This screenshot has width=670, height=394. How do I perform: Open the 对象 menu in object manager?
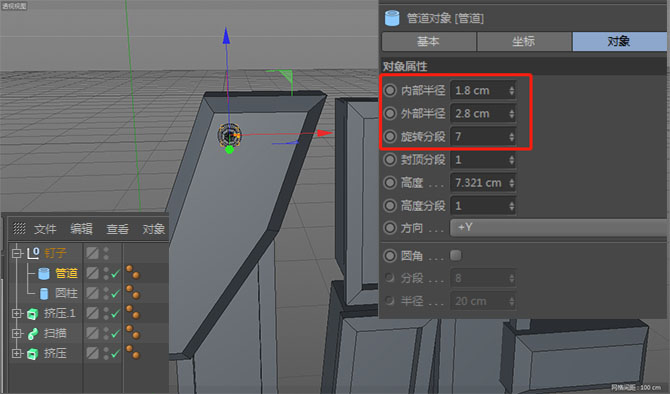pos(153,229)
